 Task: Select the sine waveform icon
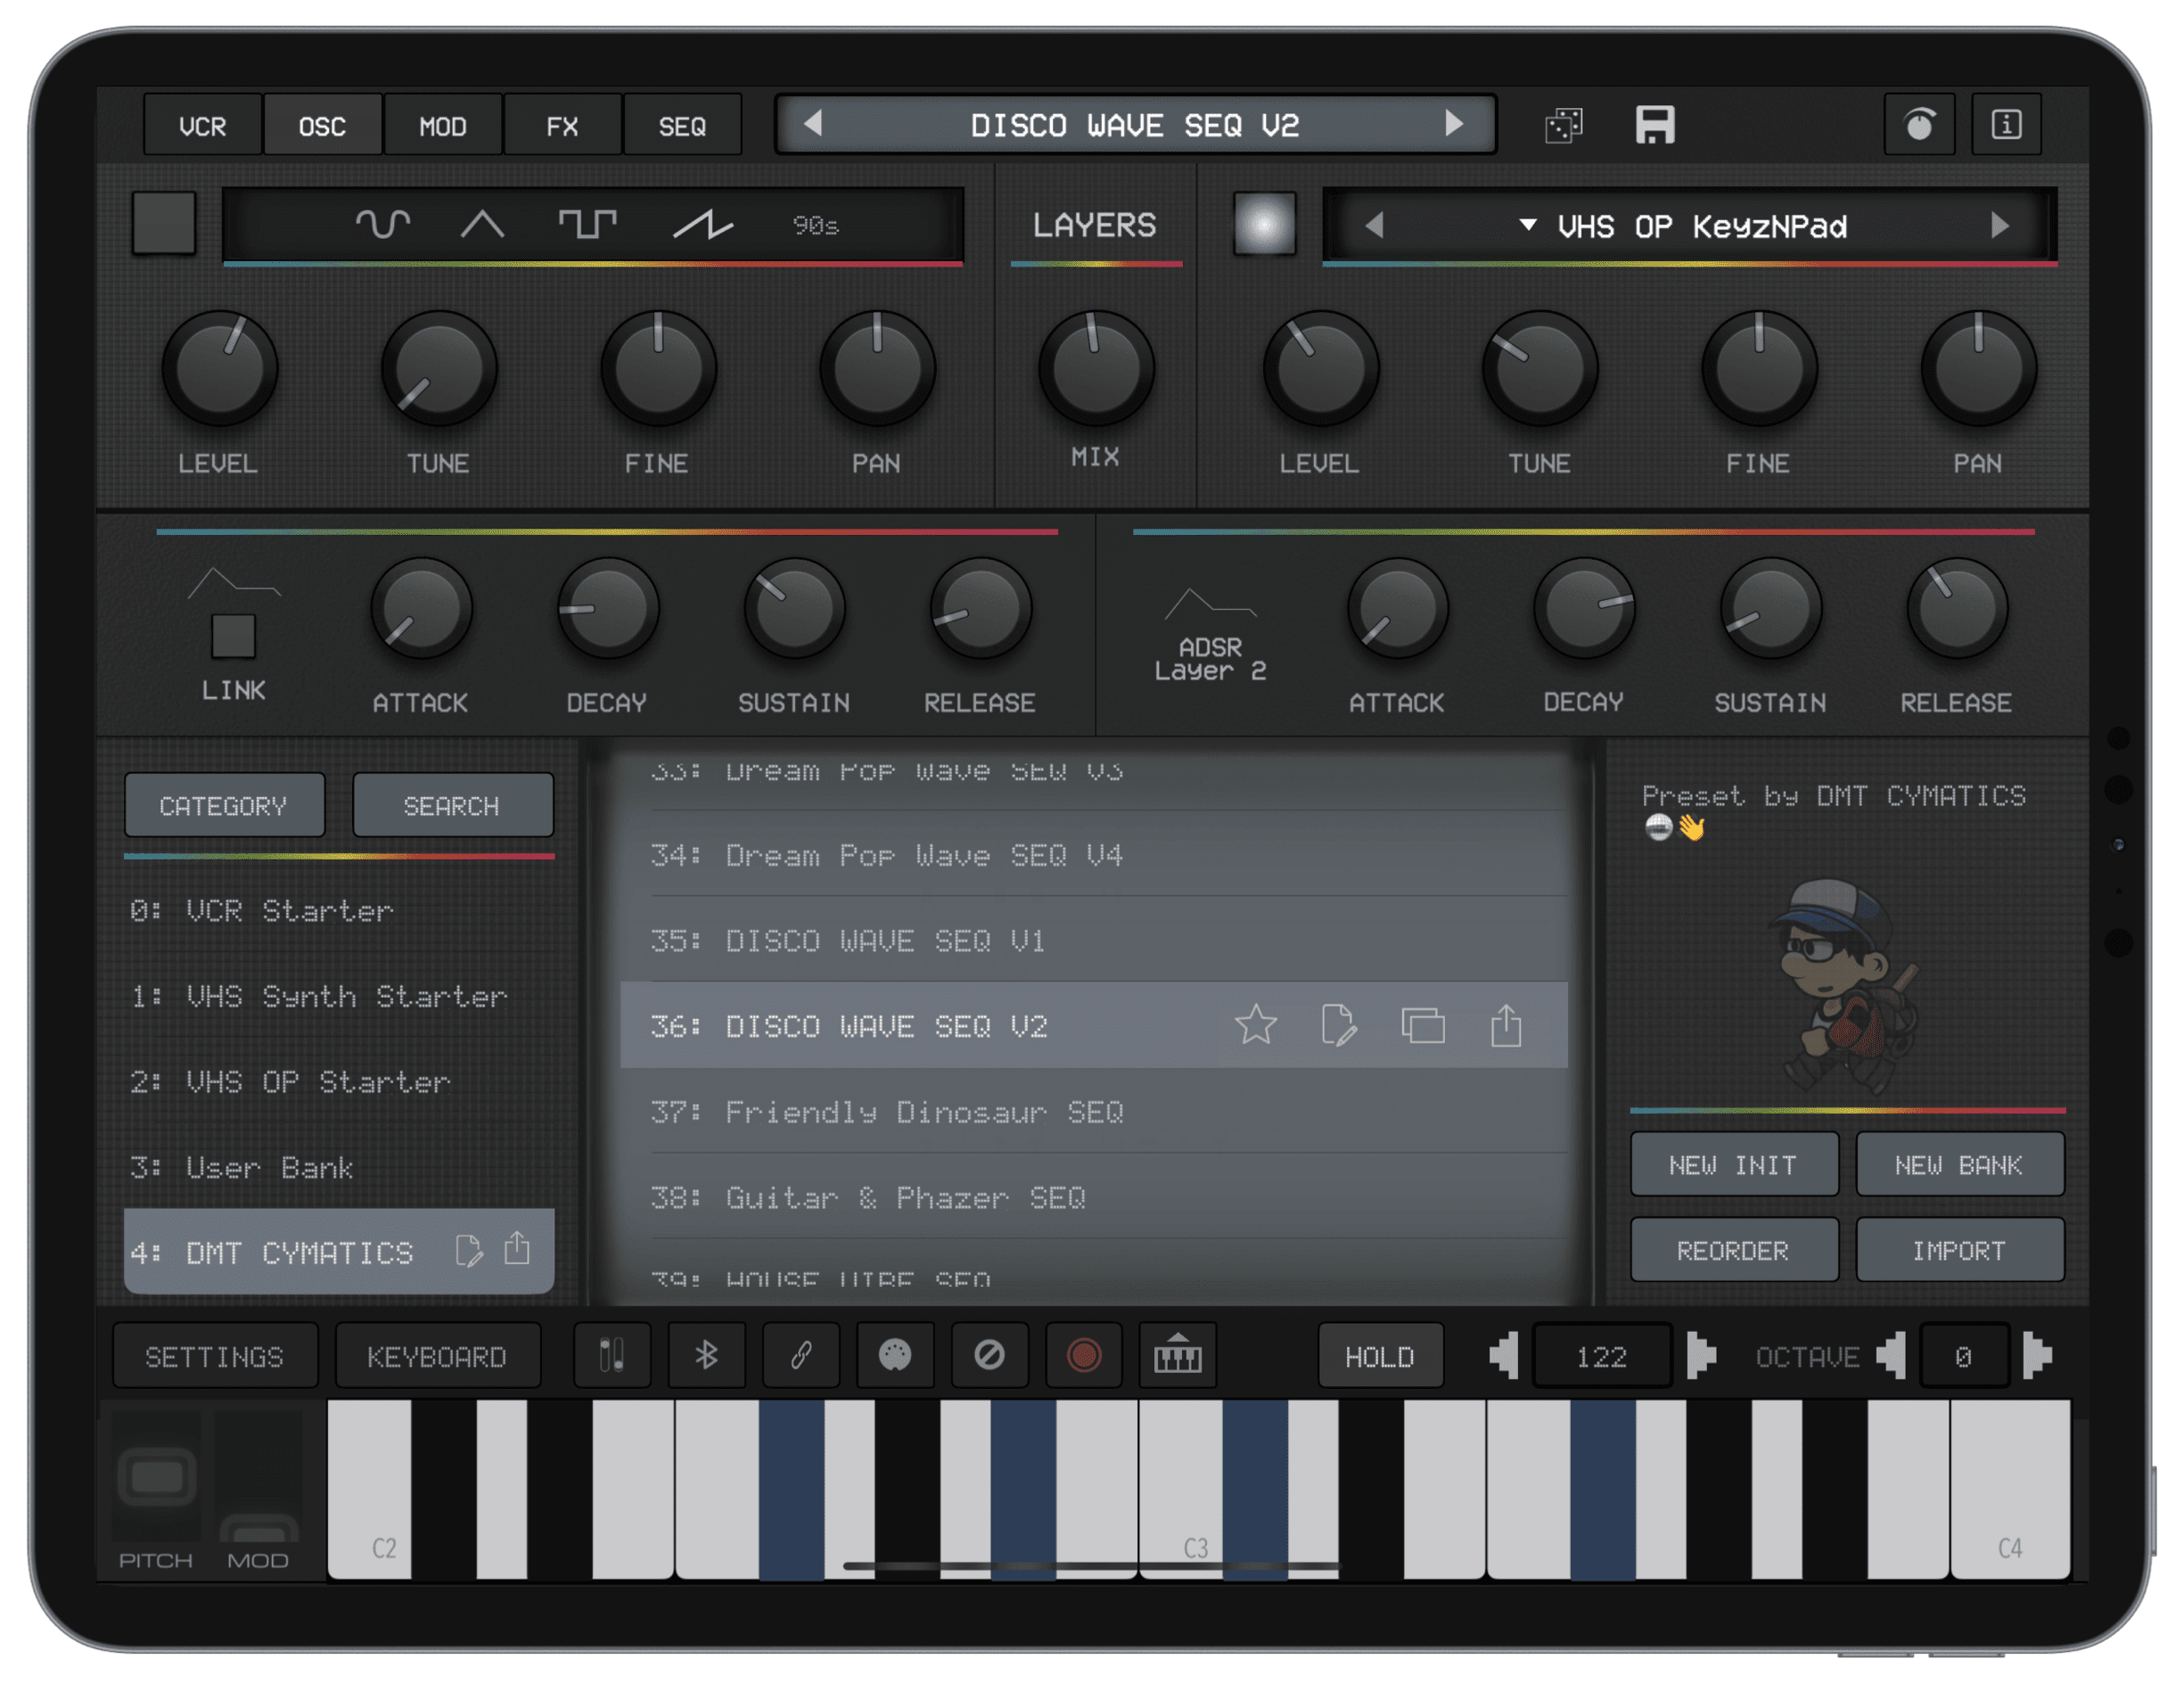coord(383,224)
